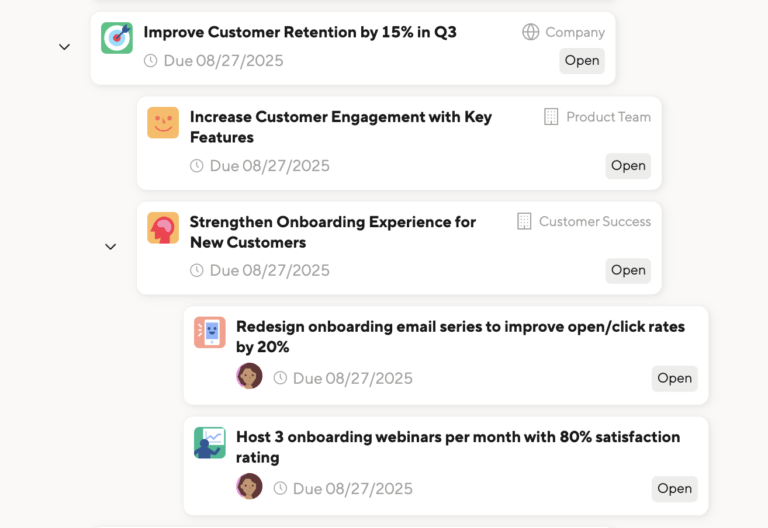Change Open status on Strengthen Onboarding Experience
Screen dimensions: 768x528
click(628, 270)
